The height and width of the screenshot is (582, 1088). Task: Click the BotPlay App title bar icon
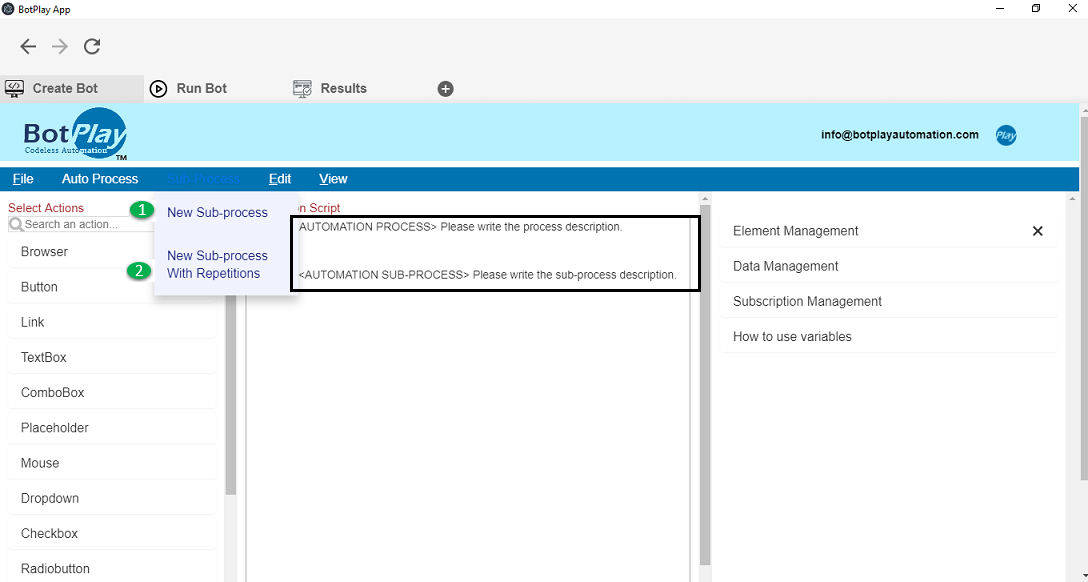[8, 9]
